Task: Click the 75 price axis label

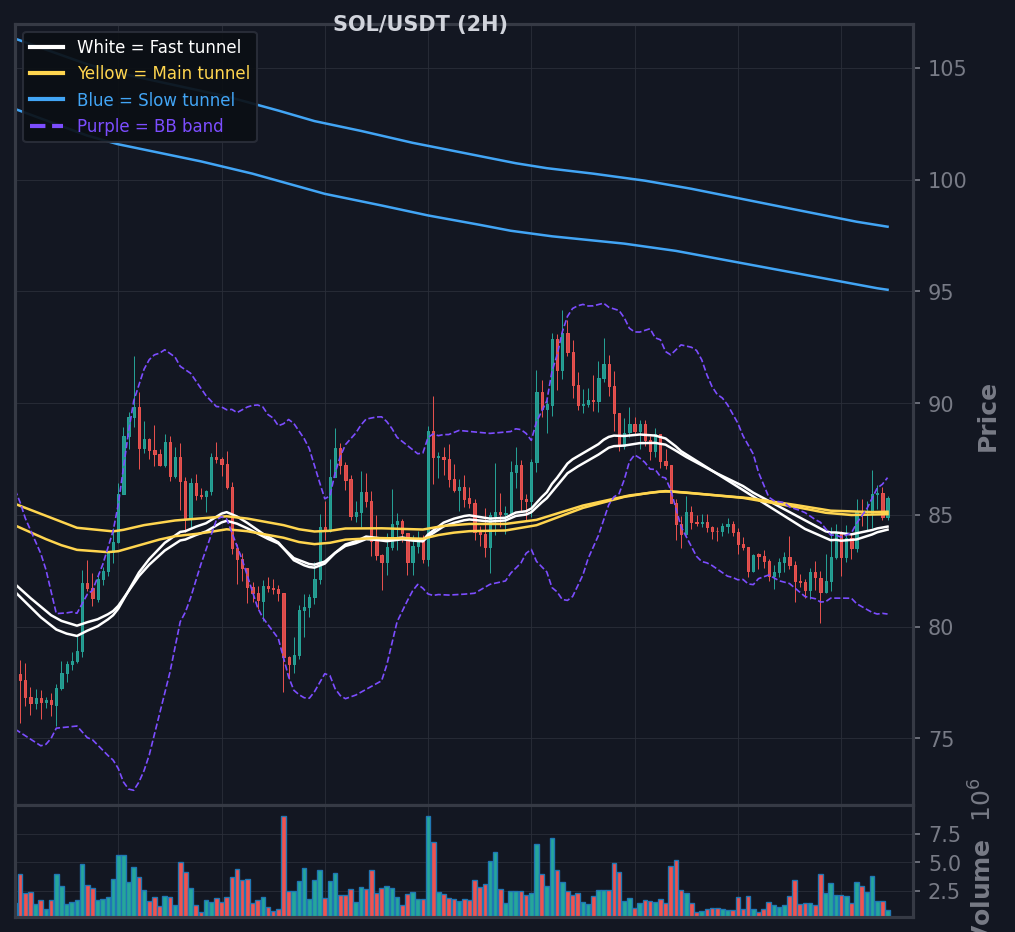Action: point(941,739)
